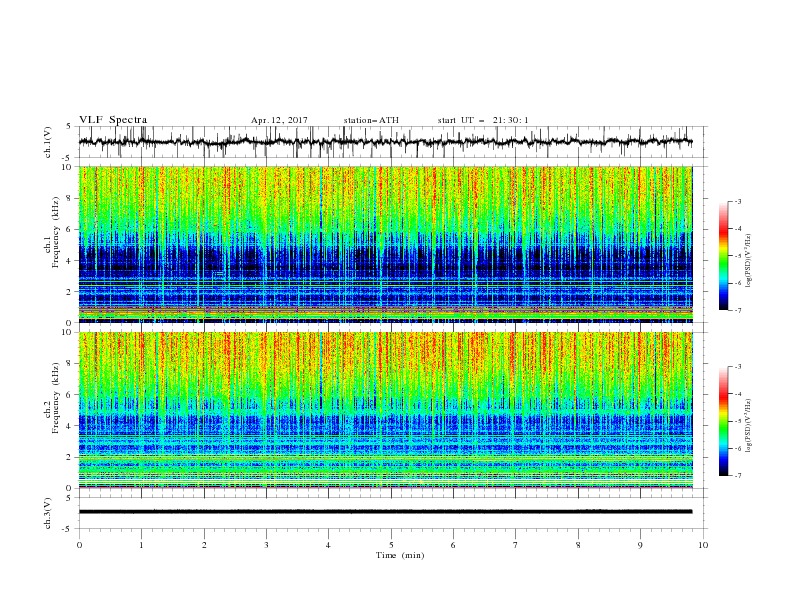Click the ch.3 flat waveform trace

[x=385, y=512]
